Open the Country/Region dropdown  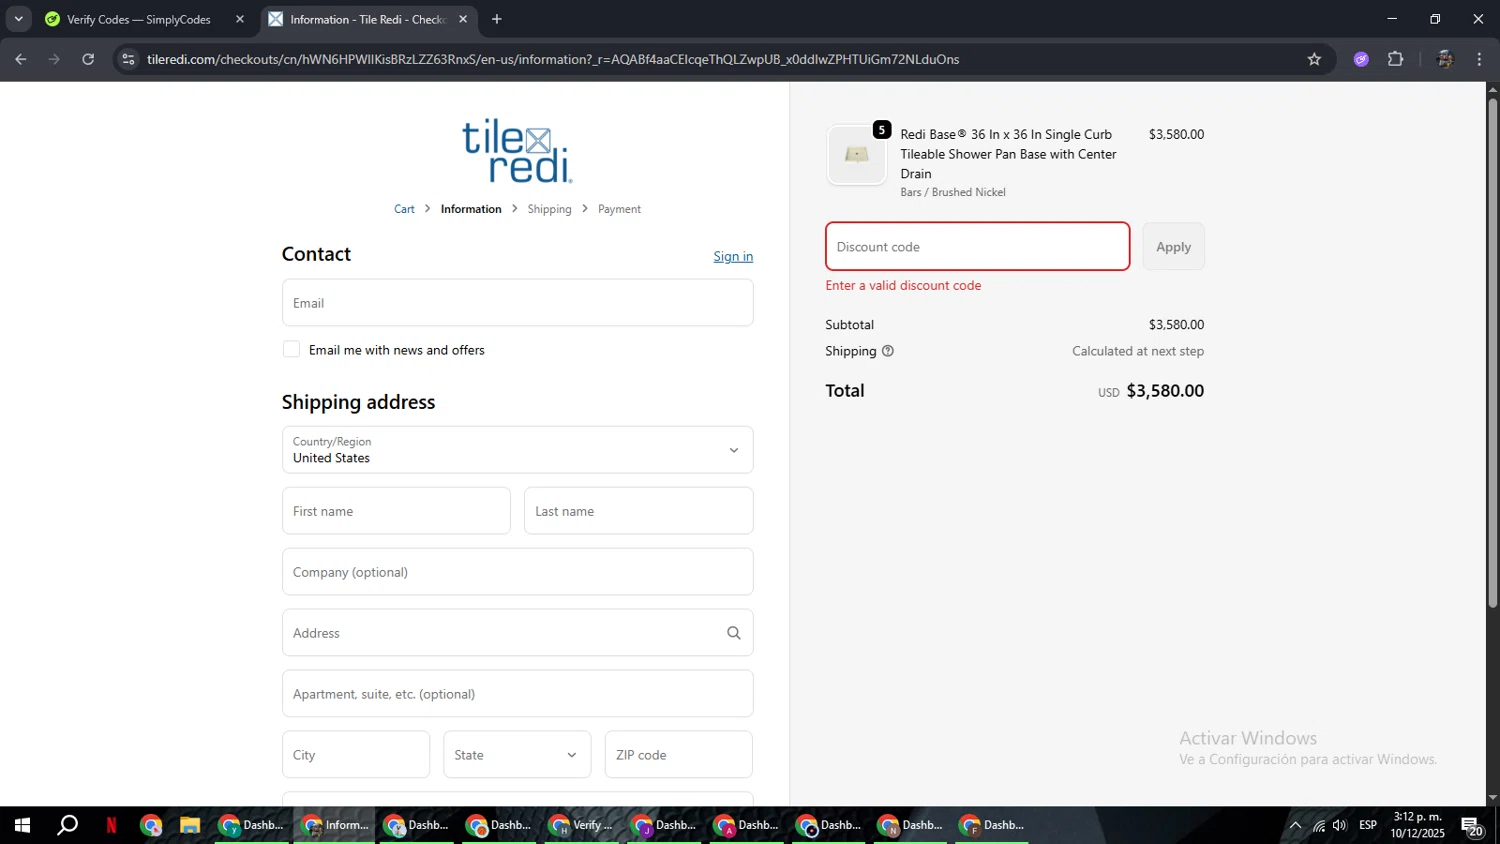click(517, 450)
